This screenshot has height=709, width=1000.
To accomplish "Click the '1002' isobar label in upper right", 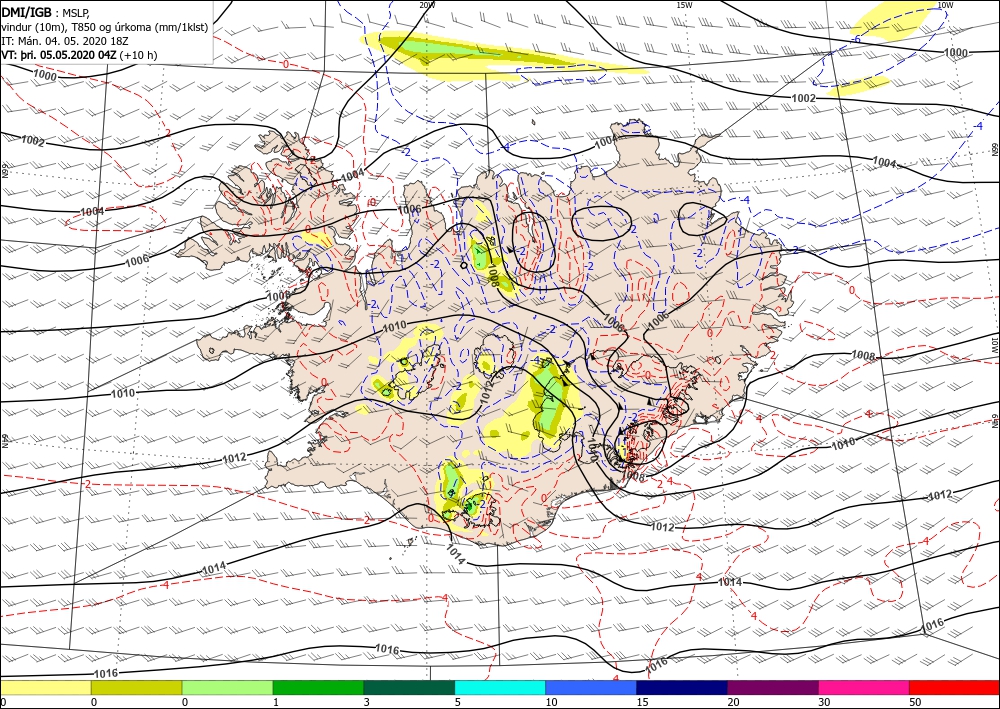I will tap(804, 98).
